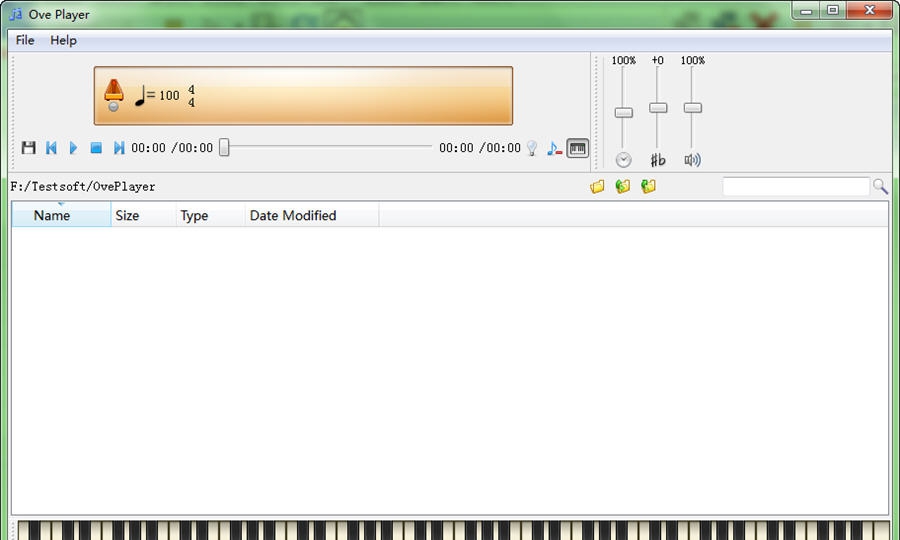Image resolution: width=900 pixels, height=540 pixels.
Task: Maximize the Ove Player window
Action: coord(833,10)
